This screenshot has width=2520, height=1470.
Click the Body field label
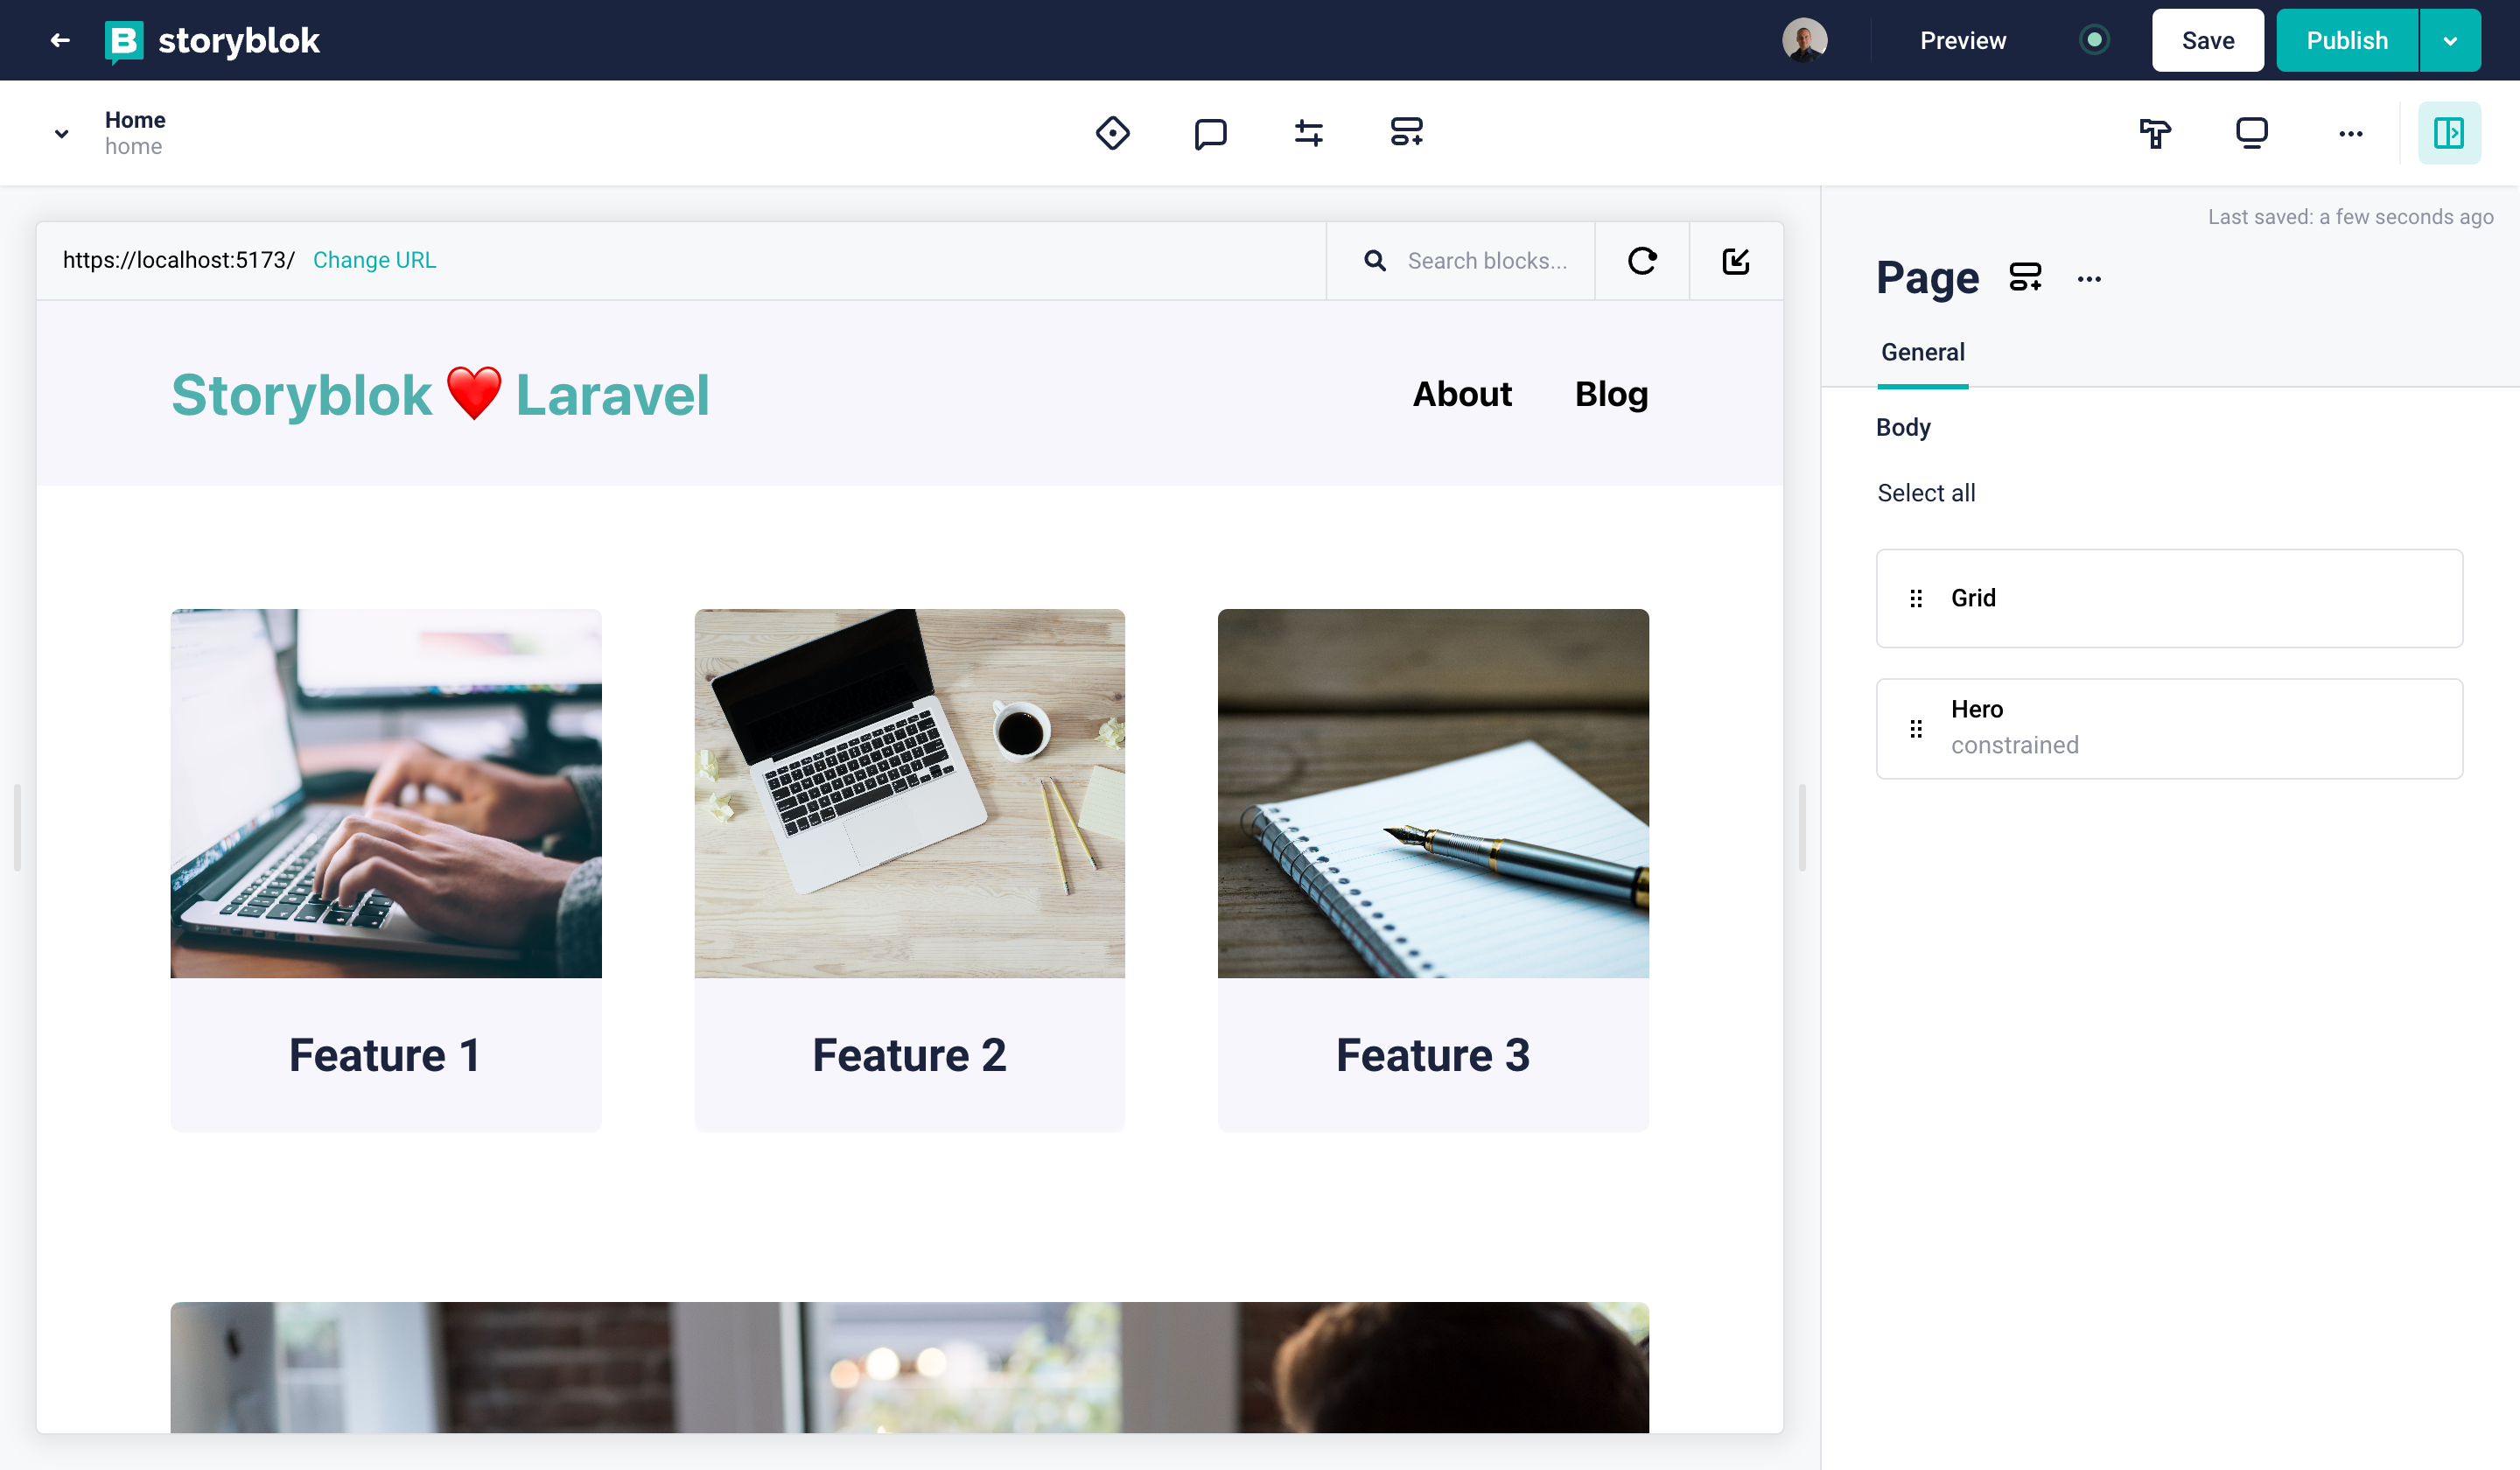1902,427
